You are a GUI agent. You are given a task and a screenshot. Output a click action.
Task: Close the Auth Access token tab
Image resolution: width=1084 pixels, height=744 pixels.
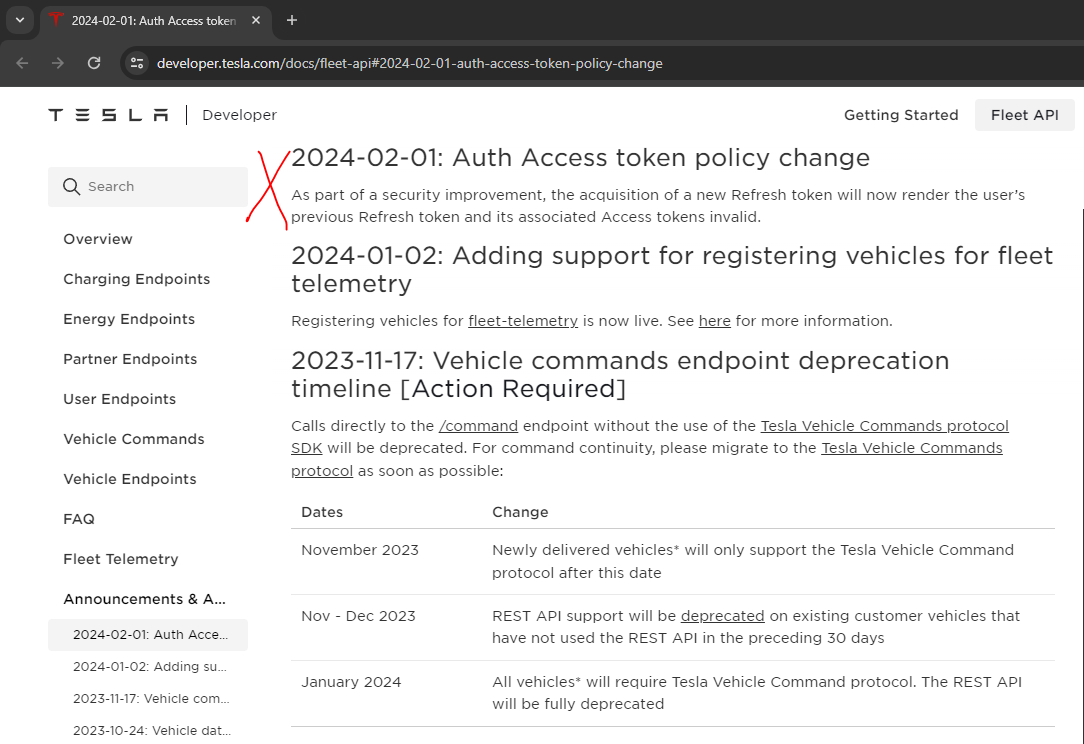(x=256, y=20)
